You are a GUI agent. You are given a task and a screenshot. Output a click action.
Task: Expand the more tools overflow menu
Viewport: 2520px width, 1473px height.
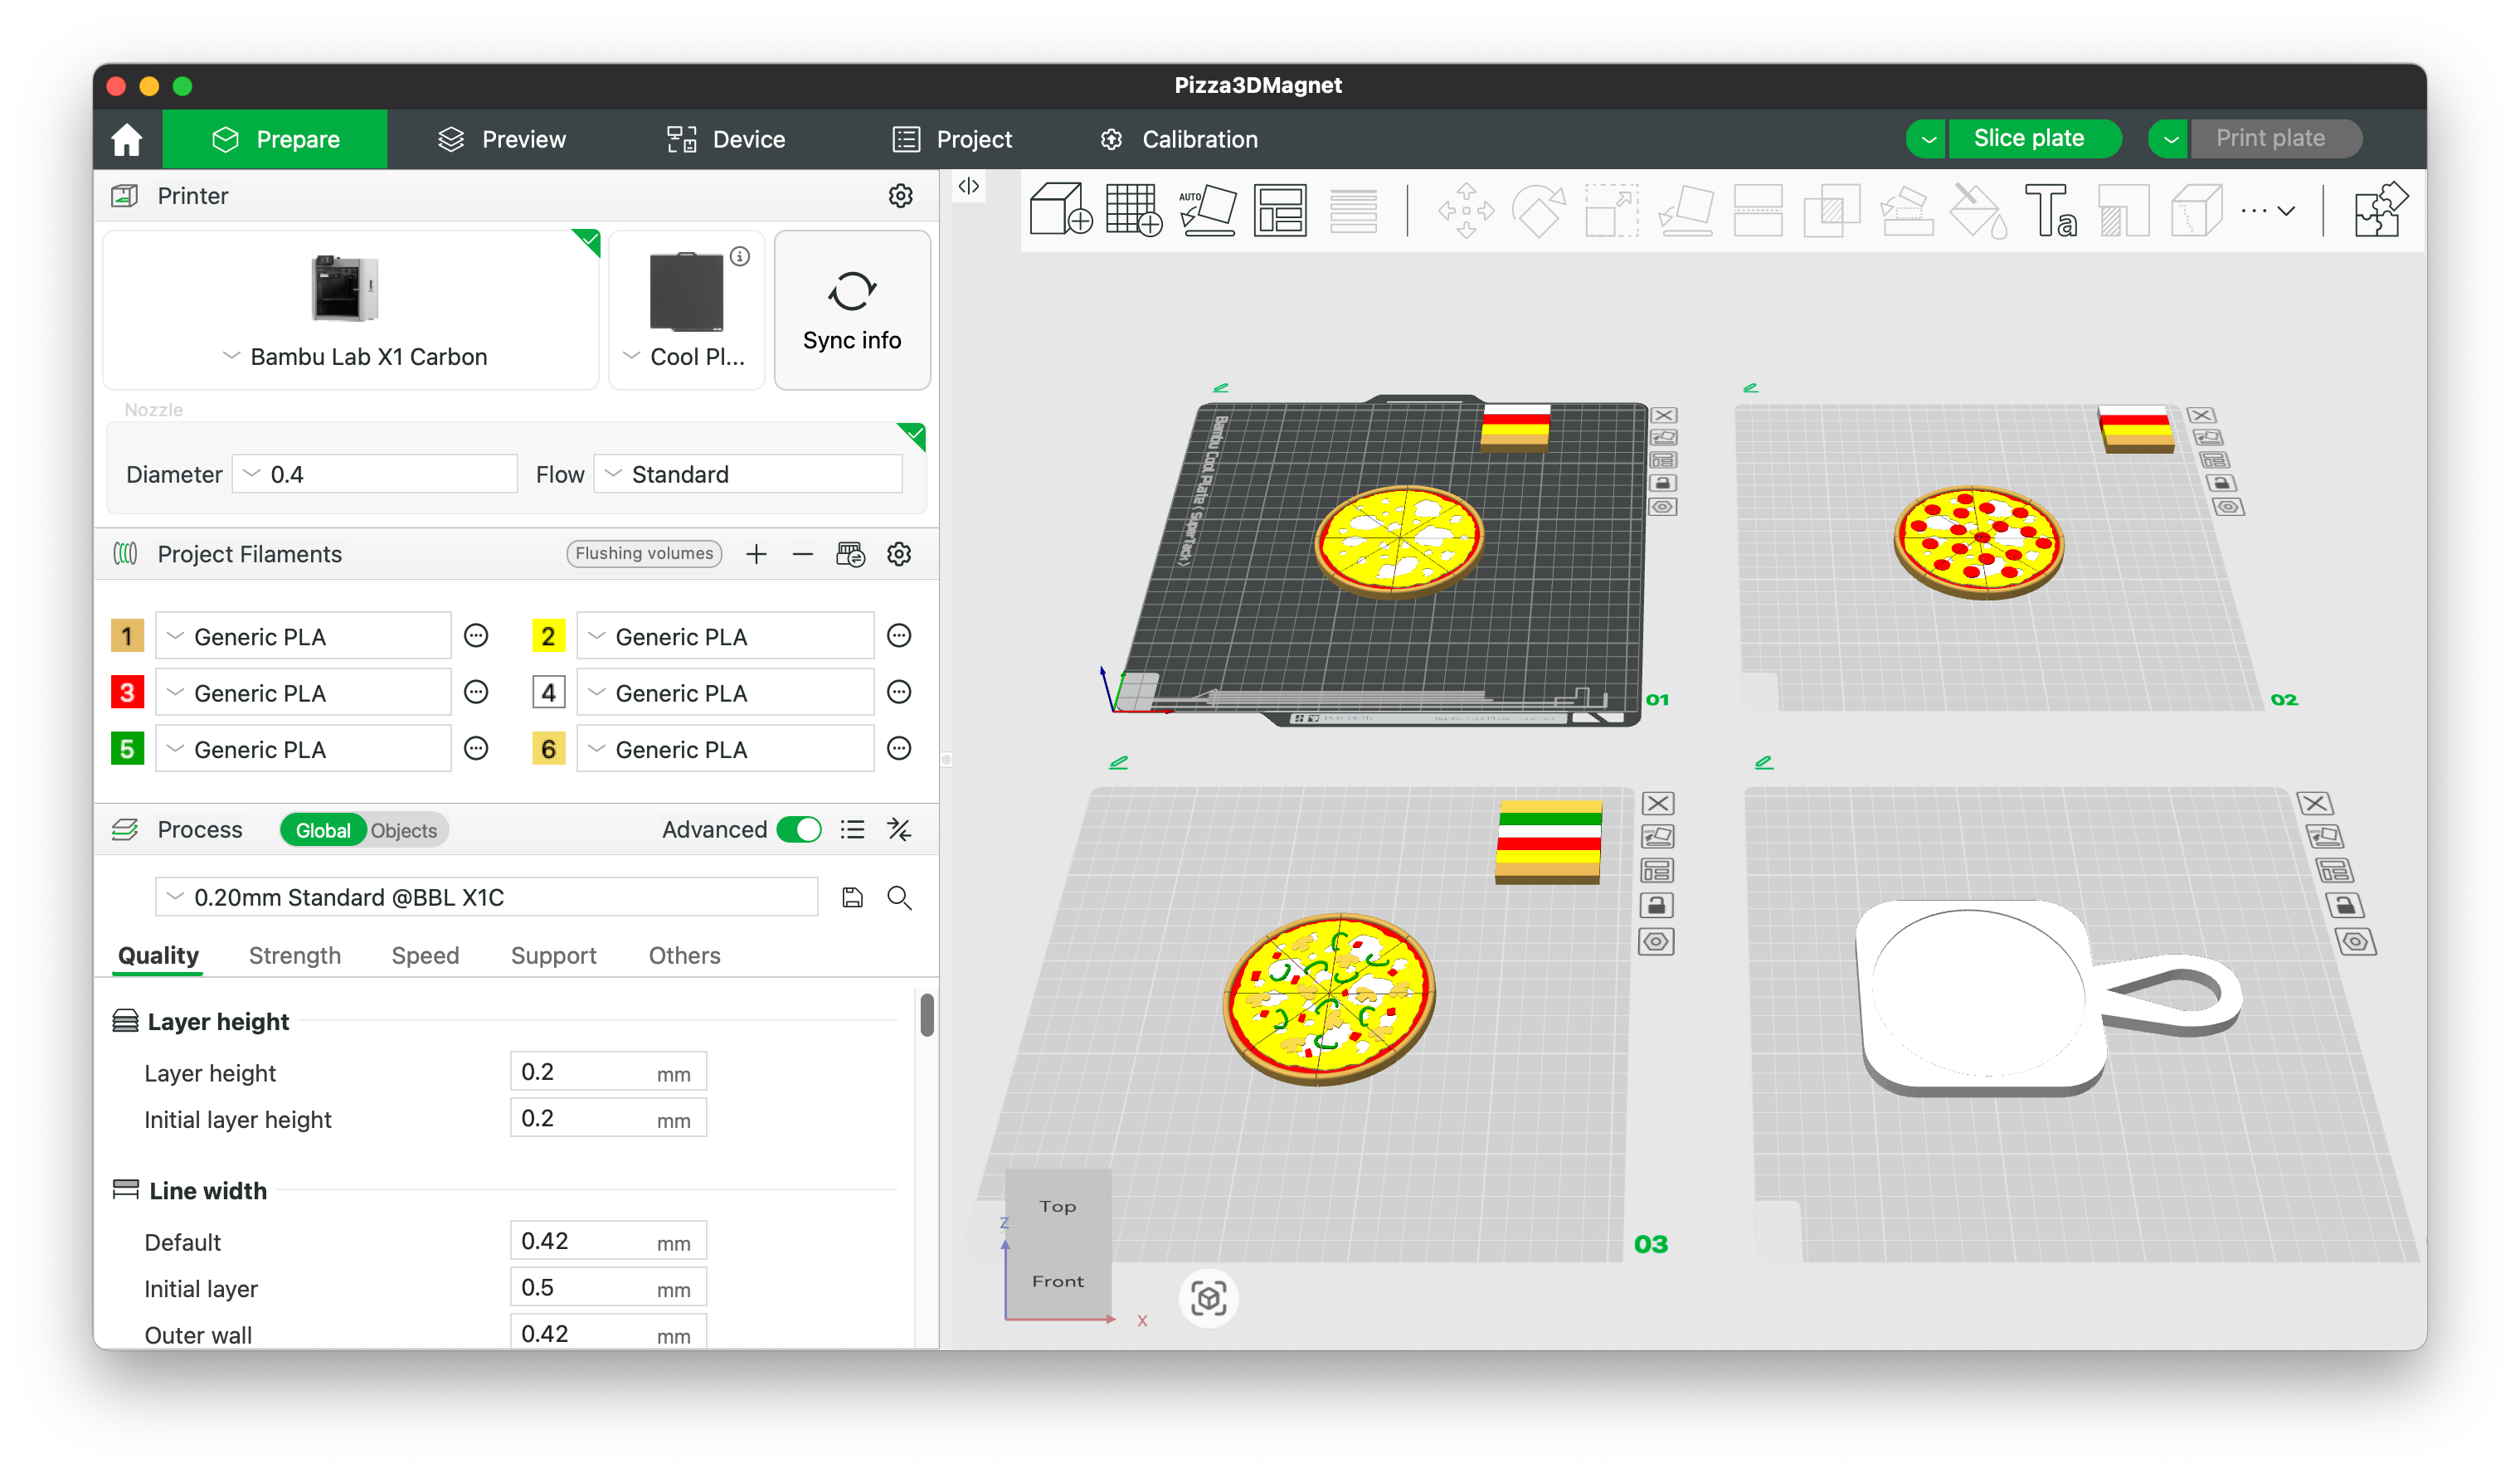[x=2268, y=210]
